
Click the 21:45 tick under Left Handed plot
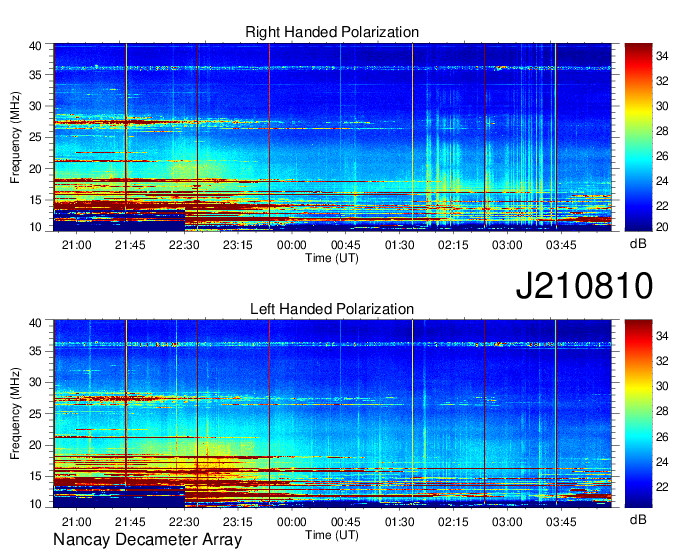pos(130,522)
